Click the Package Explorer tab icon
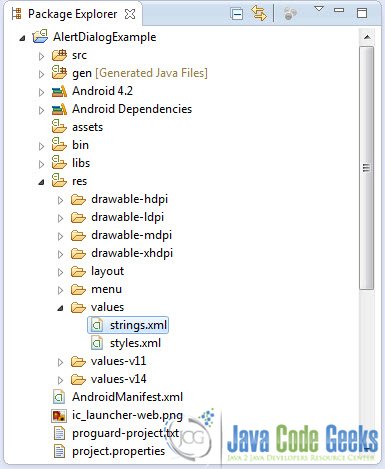The width and height of the screenshot is (385, 469). pos(17,14)
